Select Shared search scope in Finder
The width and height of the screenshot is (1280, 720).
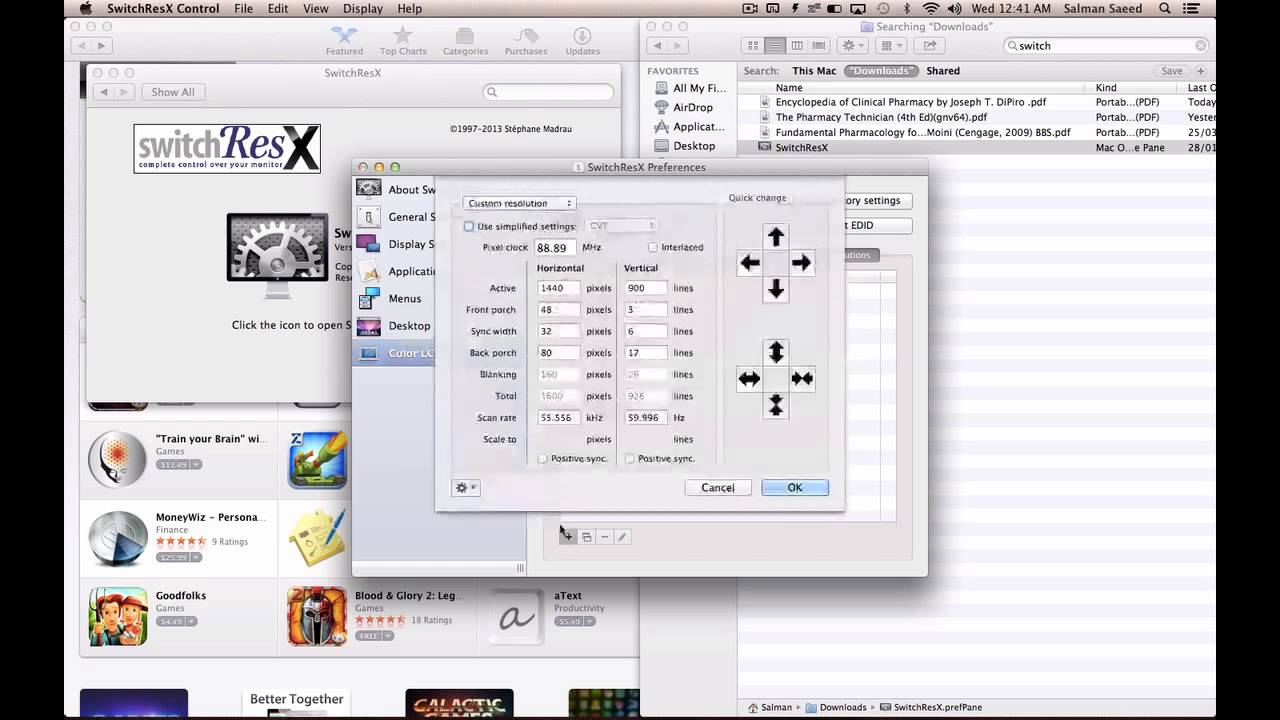[x=943, y=71]
